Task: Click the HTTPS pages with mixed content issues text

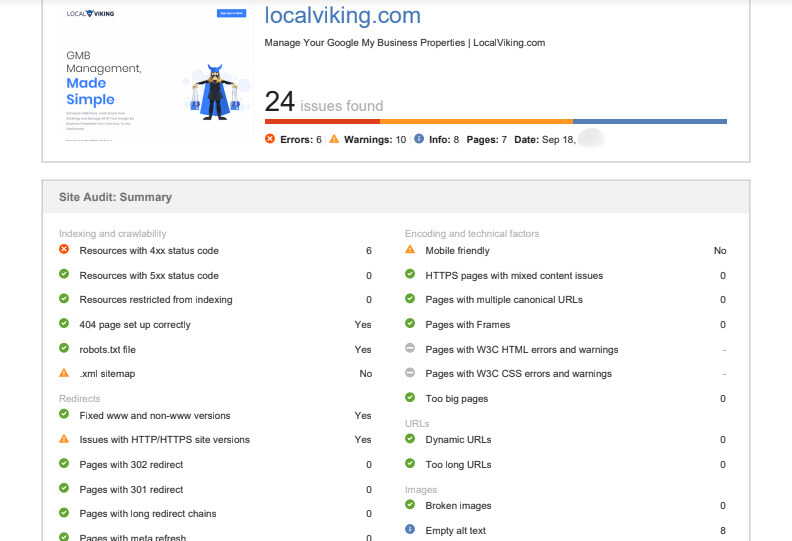Action: pos(514,275)
